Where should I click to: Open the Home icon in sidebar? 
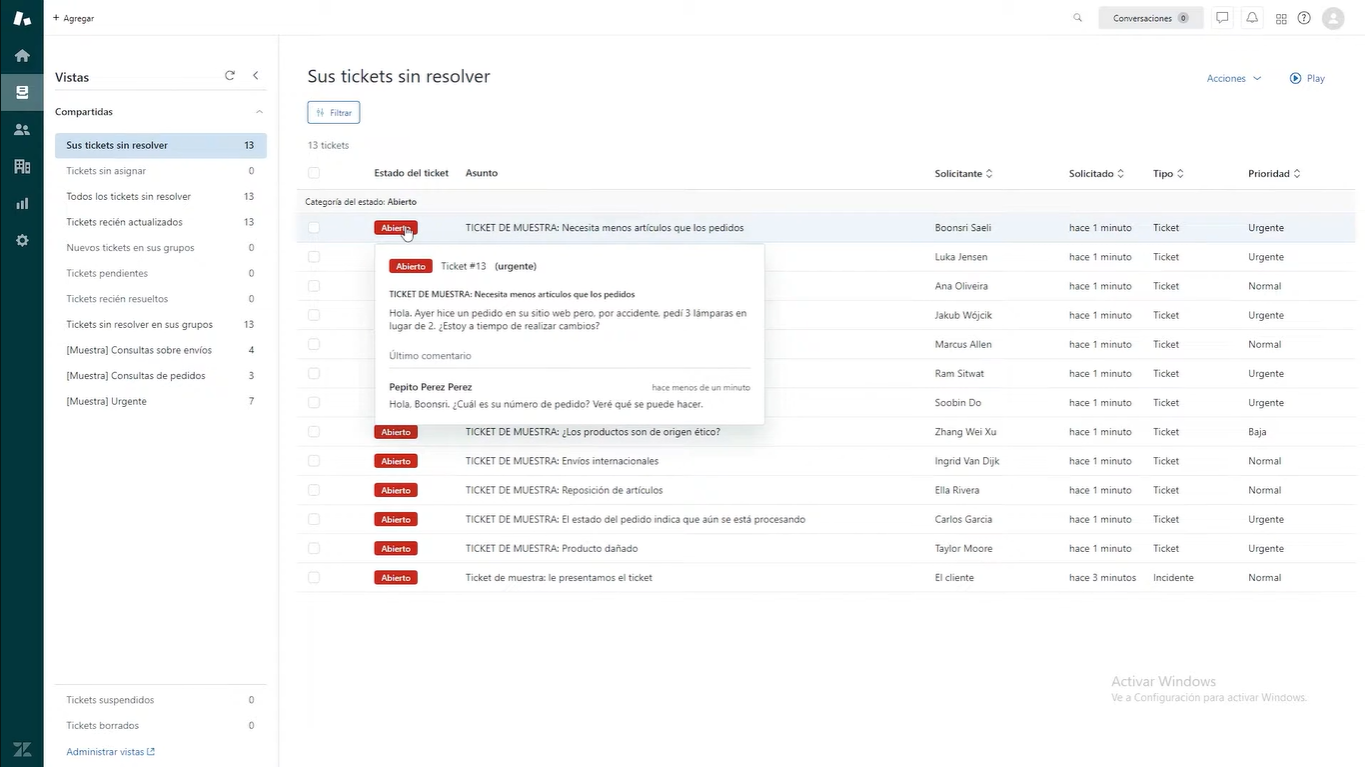click(x=21, y=55)
